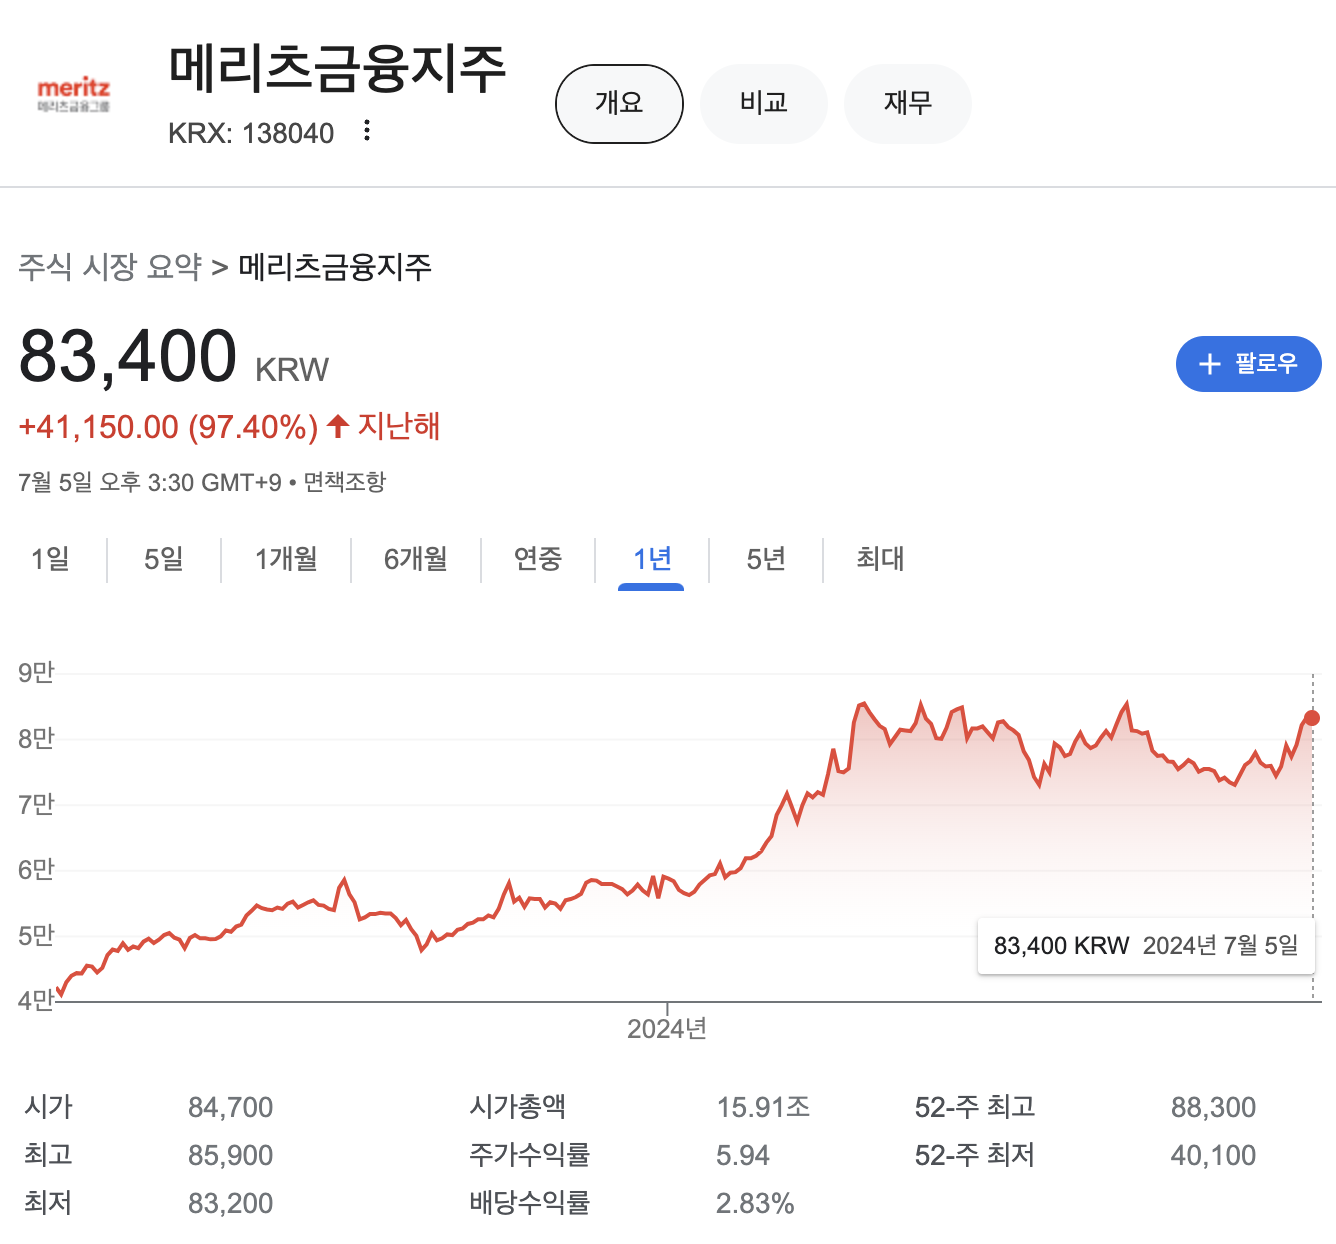Image resolution: width=1336 pixels, height=1244 pixels.
Task: Click the 시가 value 84,700
Action: pos(230,1107)
